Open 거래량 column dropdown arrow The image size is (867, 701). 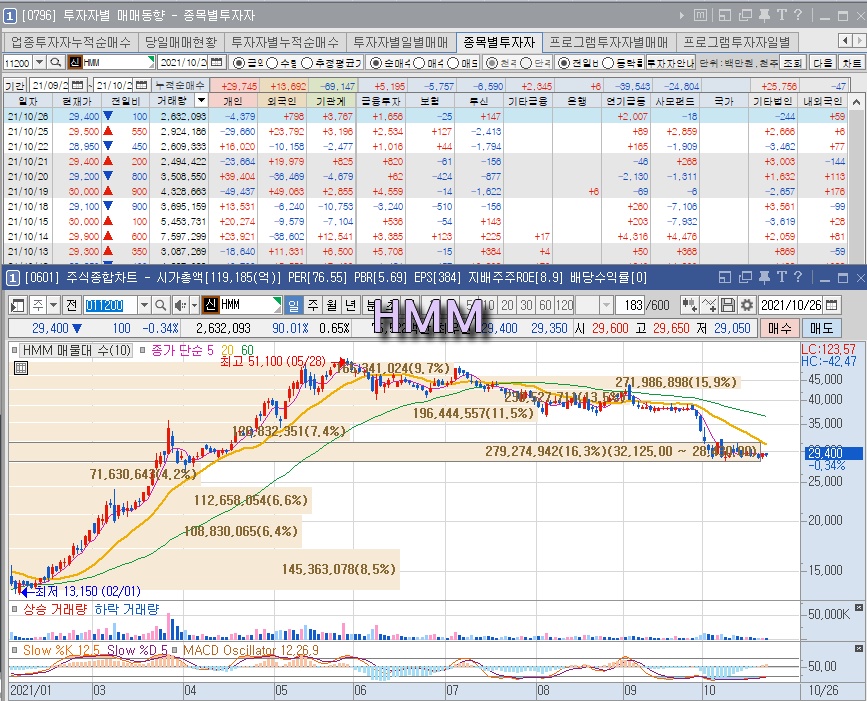pyautogui.click(x=201, y=101)
